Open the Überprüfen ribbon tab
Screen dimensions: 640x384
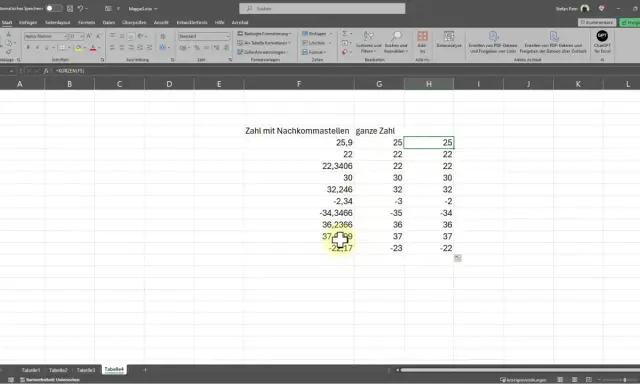pyautogui.click(x=134, y=22)
